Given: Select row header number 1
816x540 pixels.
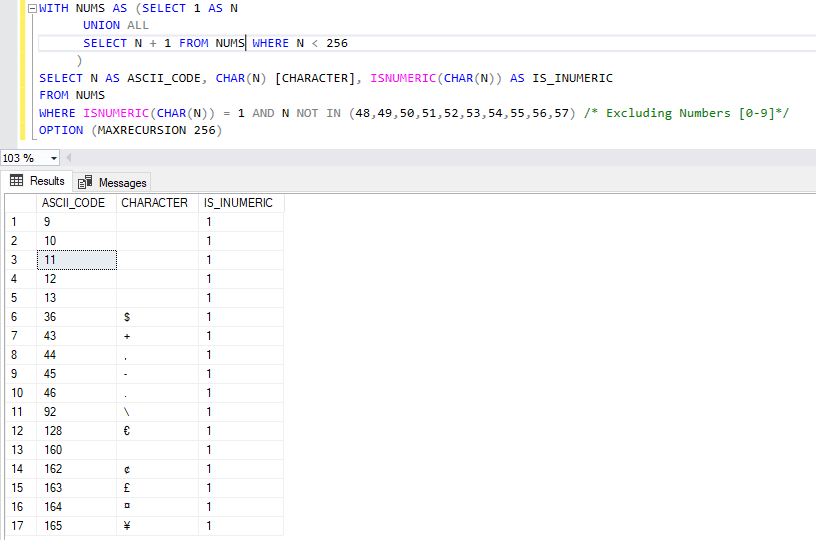Looking at the screenshot, I should tap(21, 222).
